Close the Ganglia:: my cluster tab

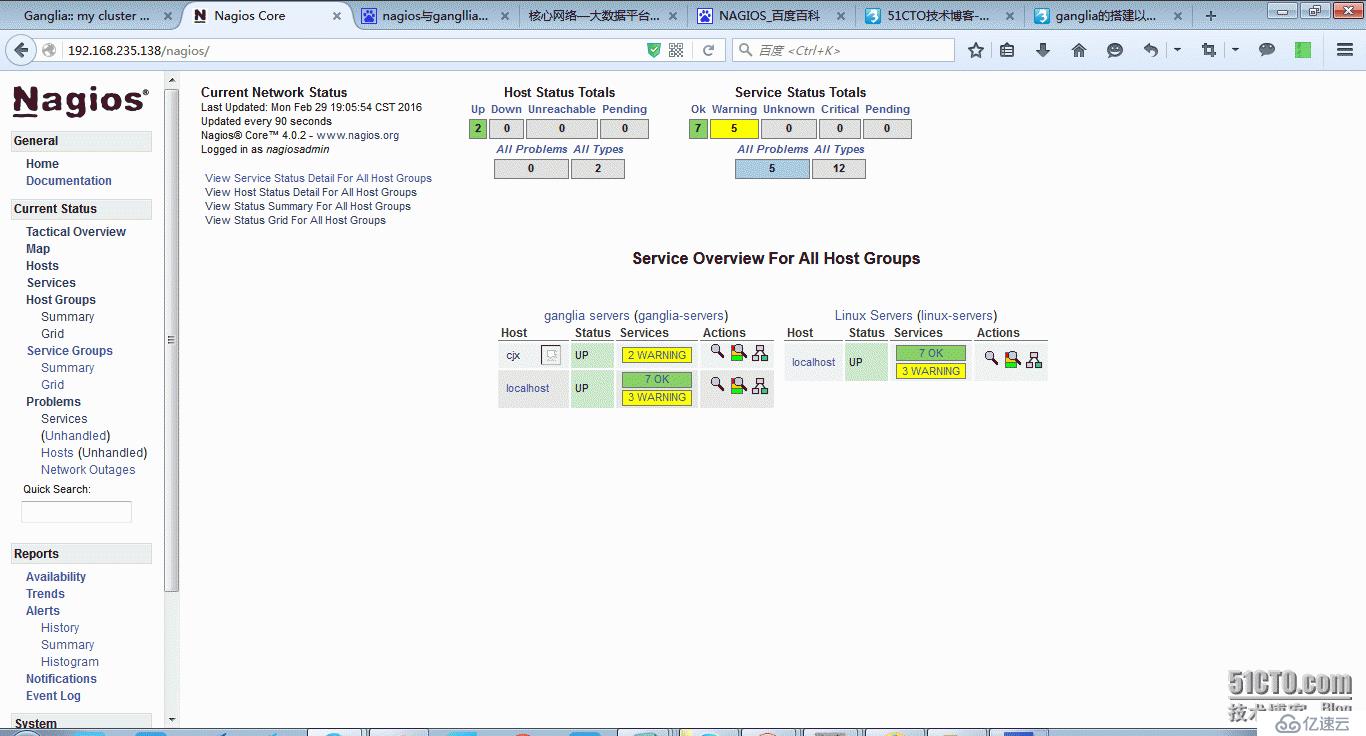[x=167, y=16]
